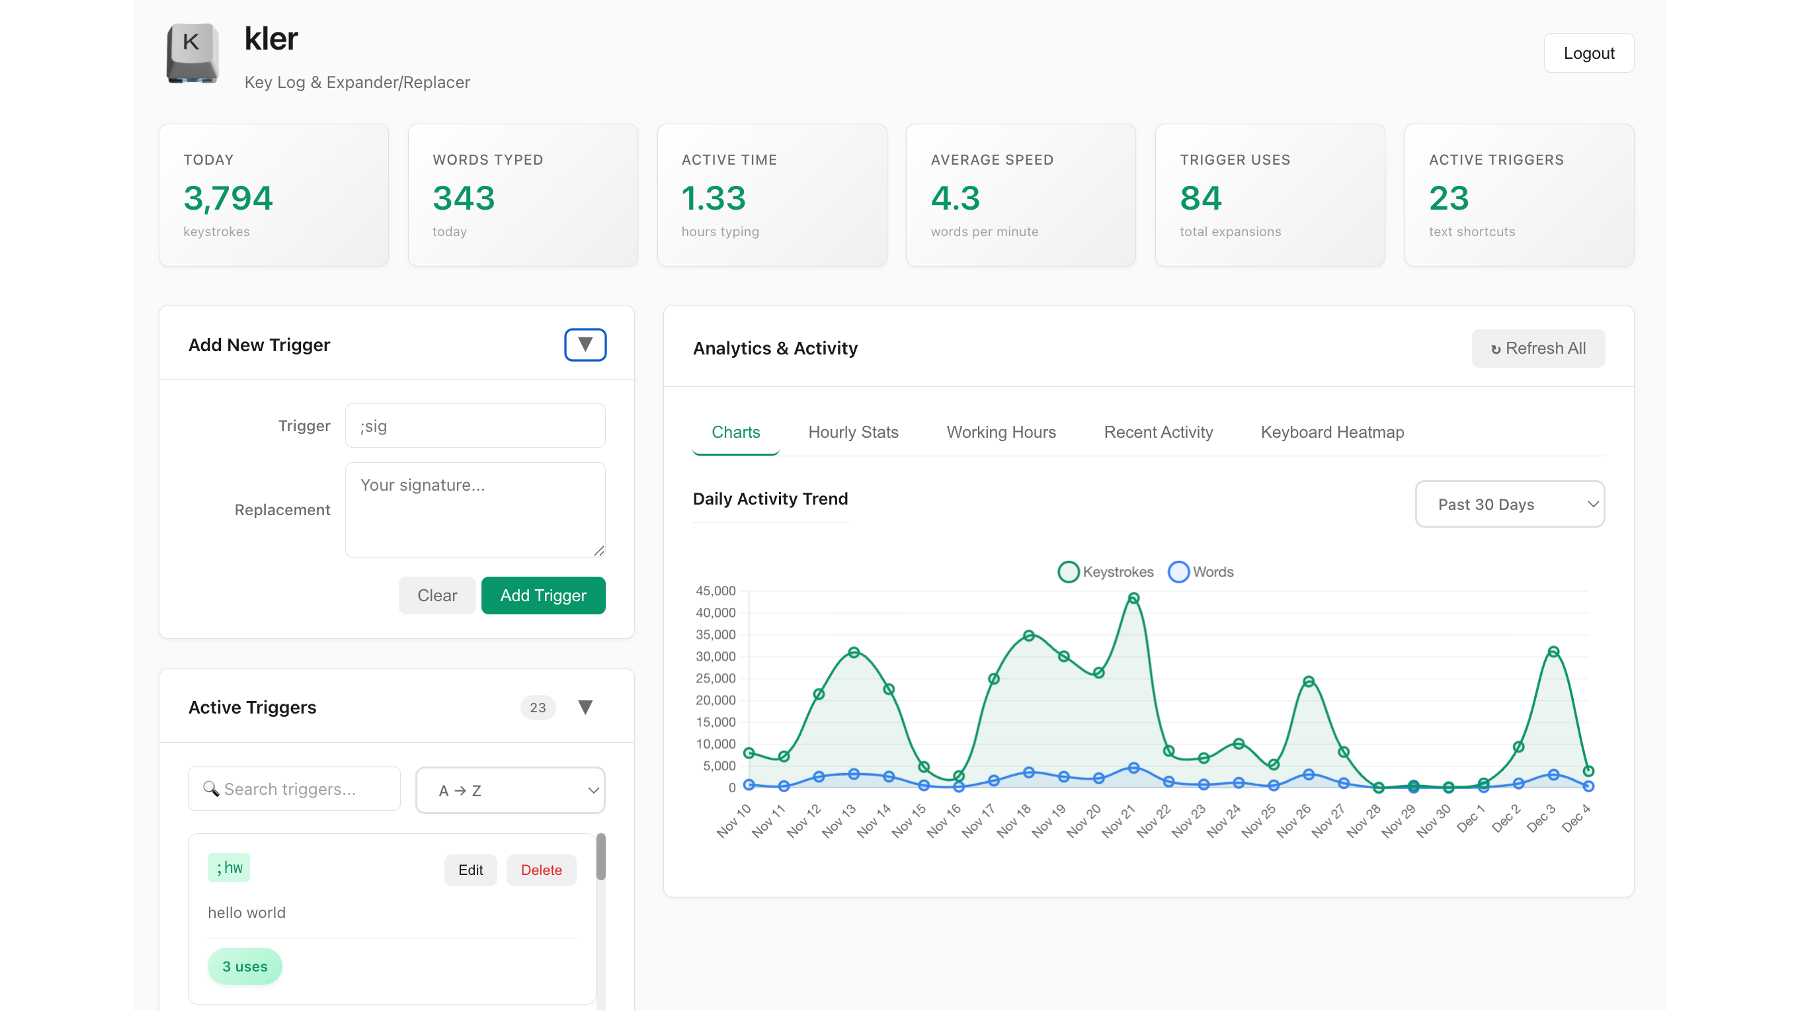Click the Logout button
This screenshot has height=1013, width=1800.
pos(1588,54)
